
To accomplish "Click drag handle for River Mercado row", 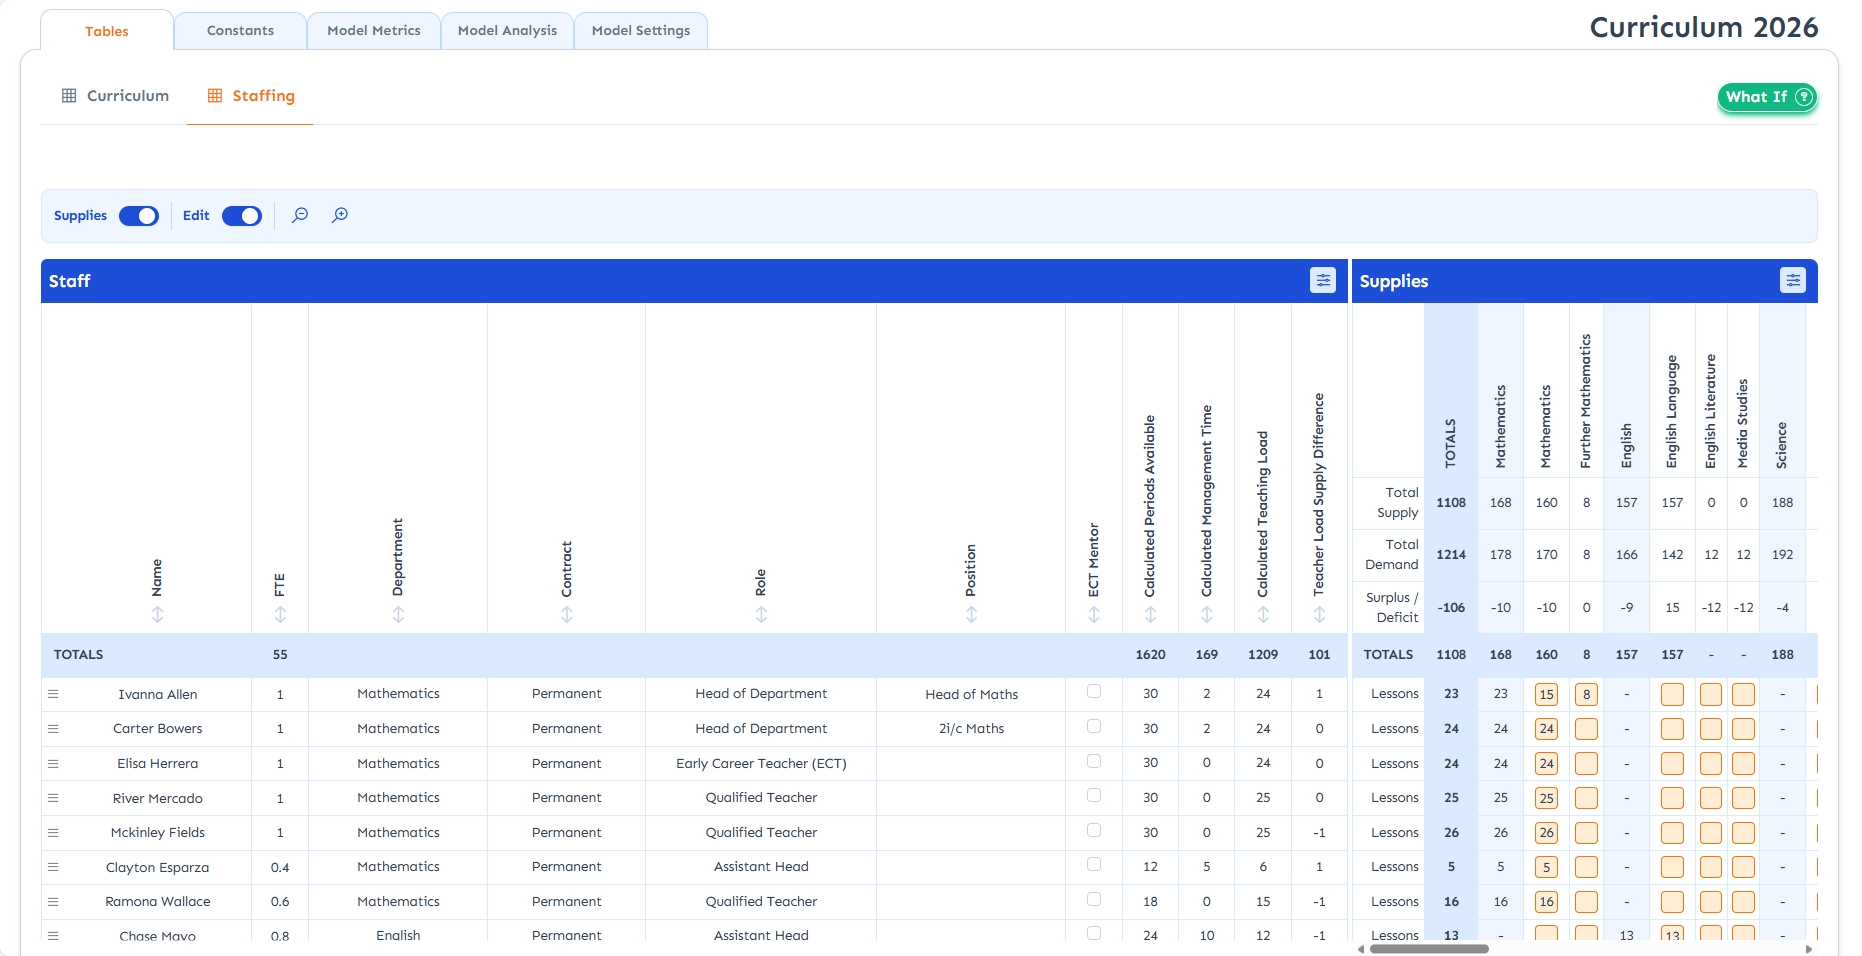I will (x=53, y=798).
